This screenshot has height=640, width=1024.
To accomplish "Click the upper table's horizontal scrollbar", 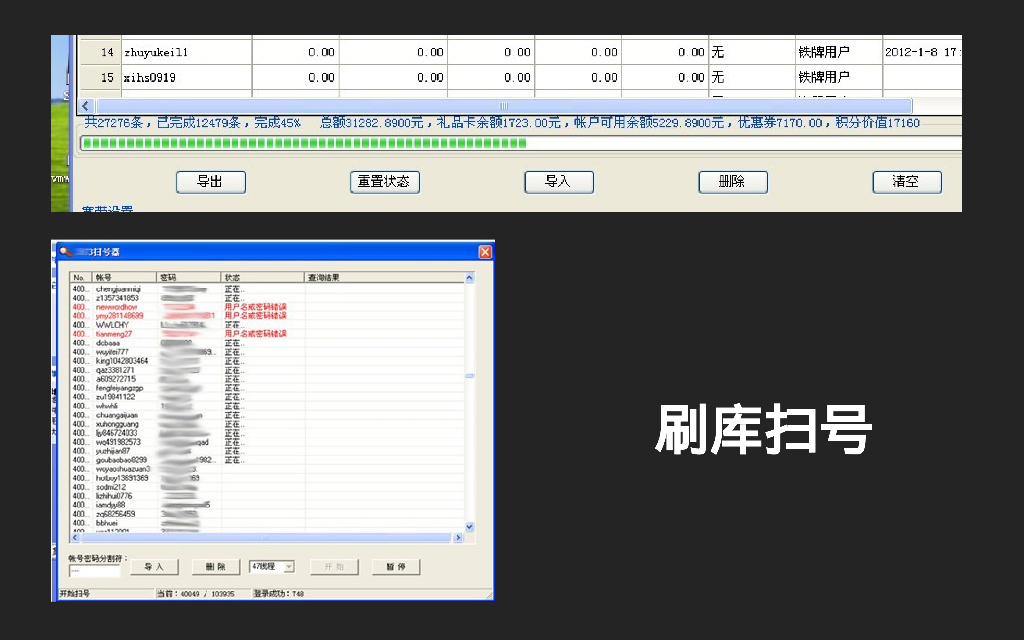I will [504, 106].
